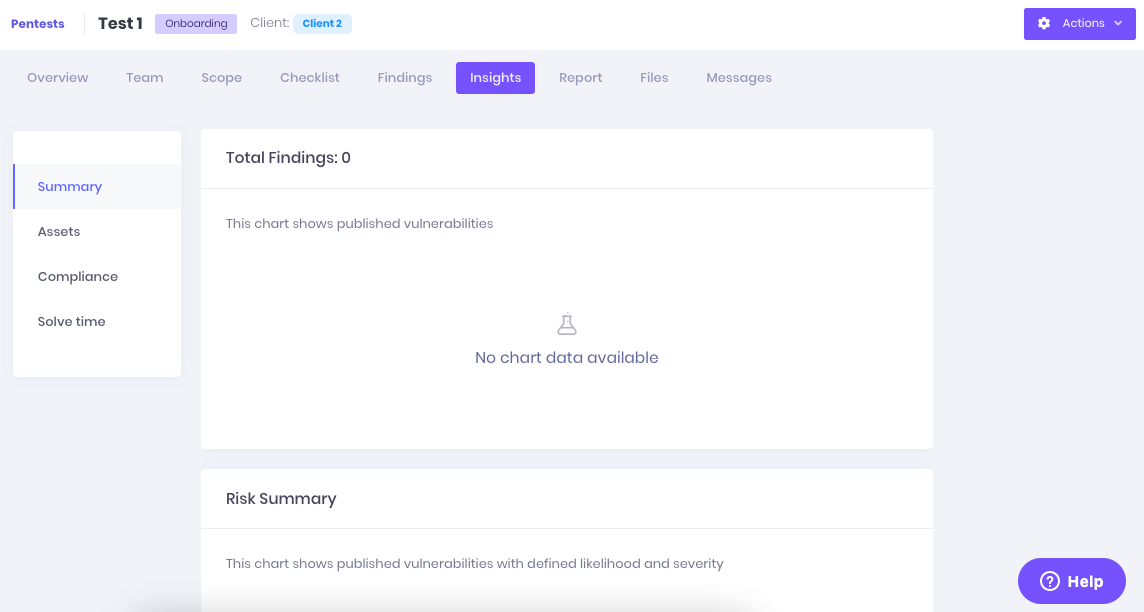This screenshot has height=612, width=1144.
Task: Click the Total Findings: 0 heading
Action: (288, 158)
